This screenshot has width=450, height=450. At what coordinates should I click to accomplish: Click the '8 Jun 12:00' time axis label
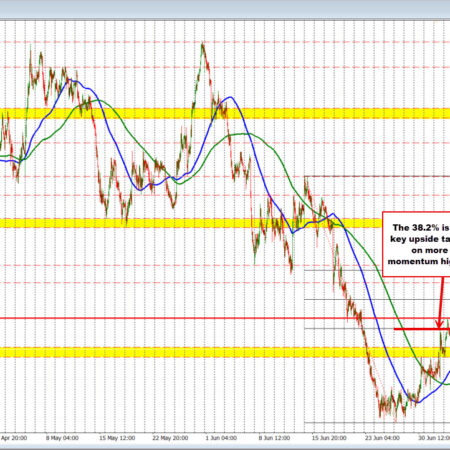pos(274,438)
